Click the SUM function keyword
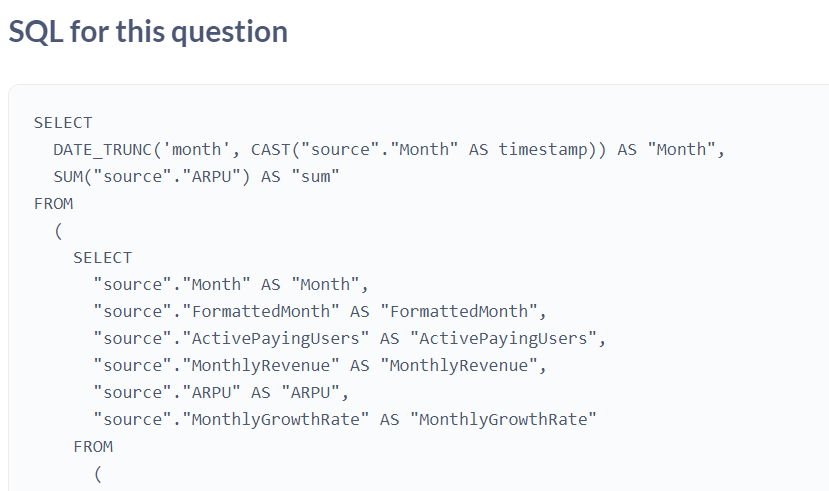The height and width of the screenshot is (491, 829). 68,177
